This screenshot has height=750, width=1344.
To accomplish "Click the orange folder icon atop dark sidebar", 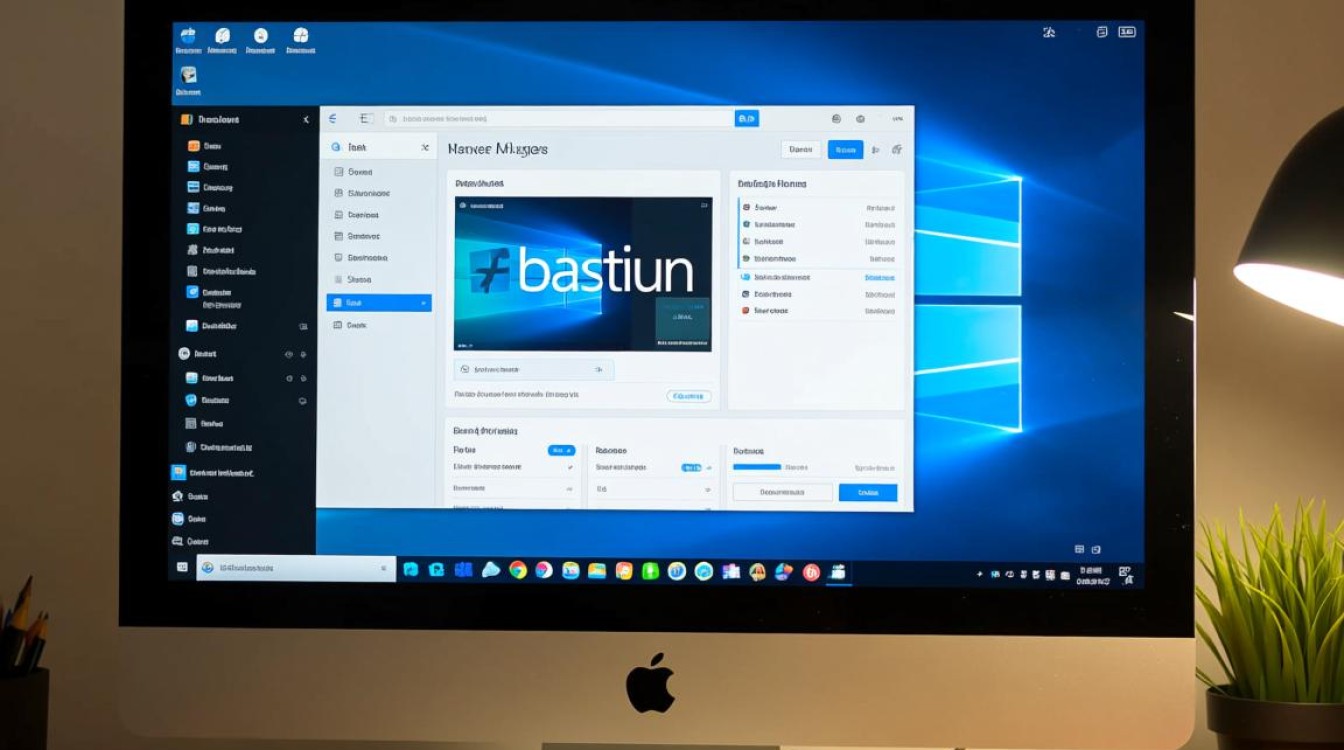I will pos(186,119).
